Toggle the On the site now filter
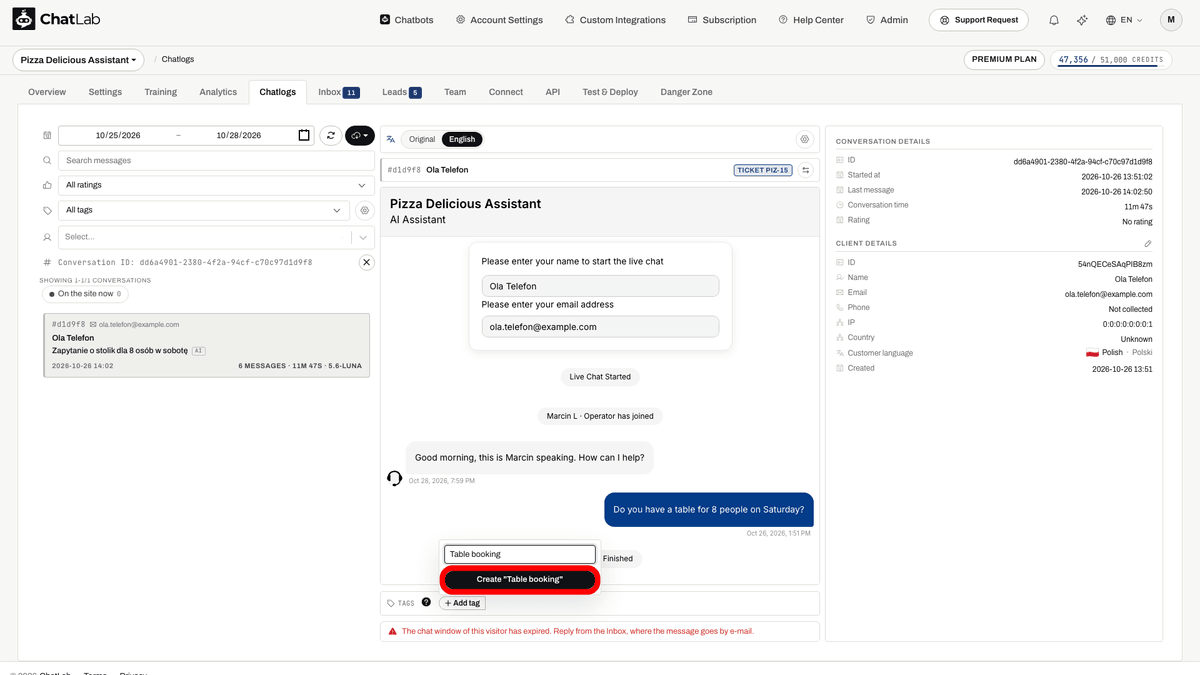 (x=85, y=294)
